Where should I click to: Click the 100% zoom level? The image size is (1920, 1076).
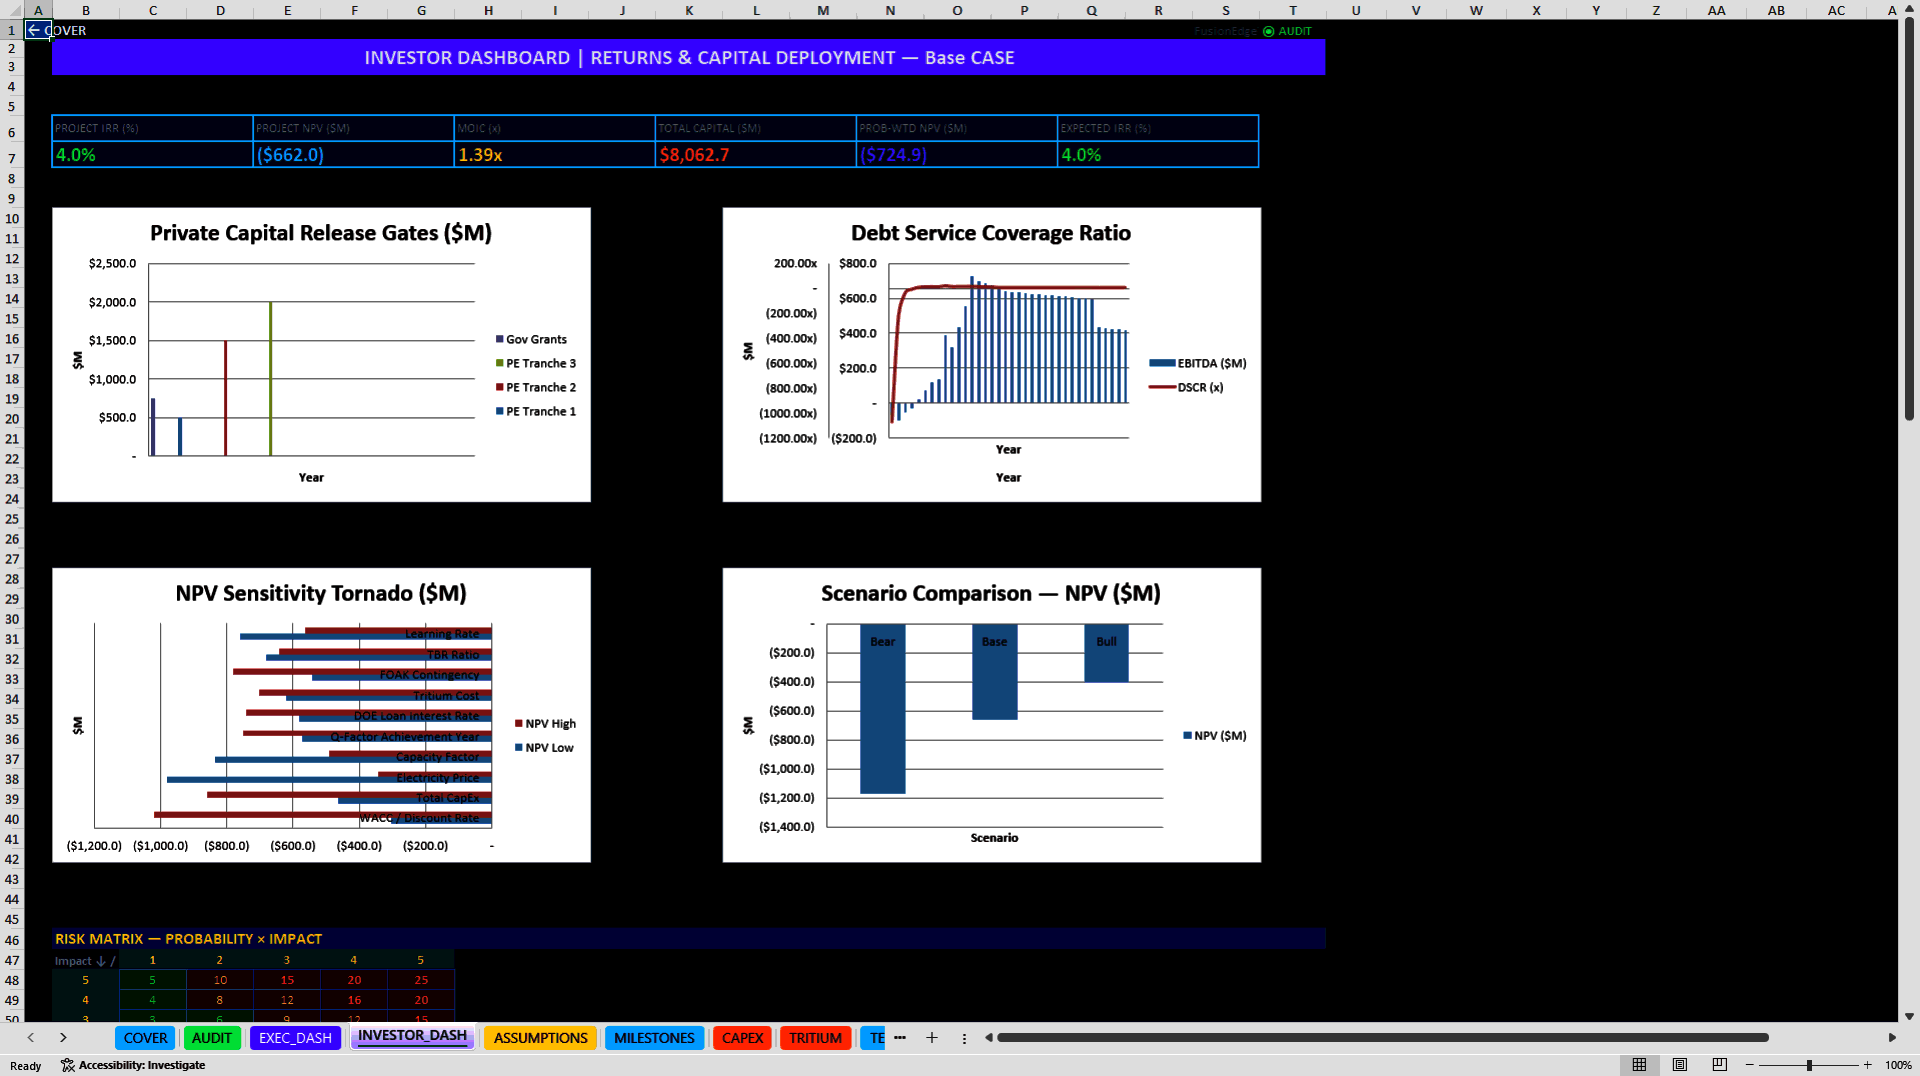coord(1898,1065)
